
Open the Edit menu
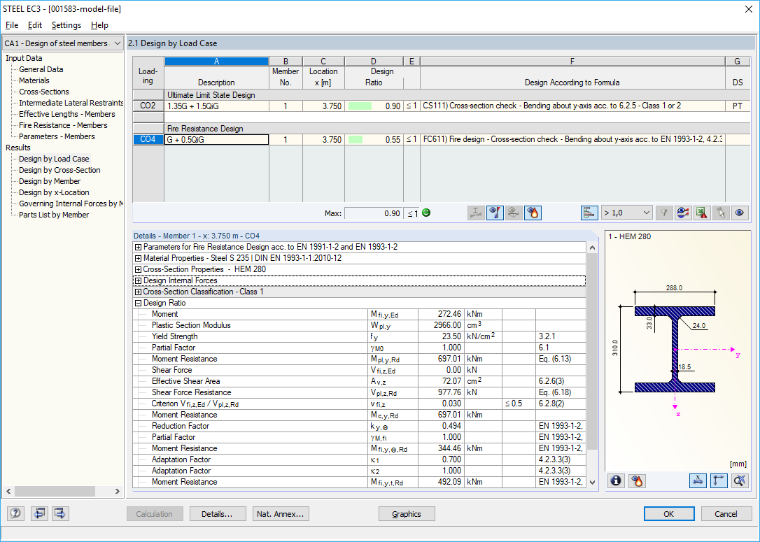(35, 25)
